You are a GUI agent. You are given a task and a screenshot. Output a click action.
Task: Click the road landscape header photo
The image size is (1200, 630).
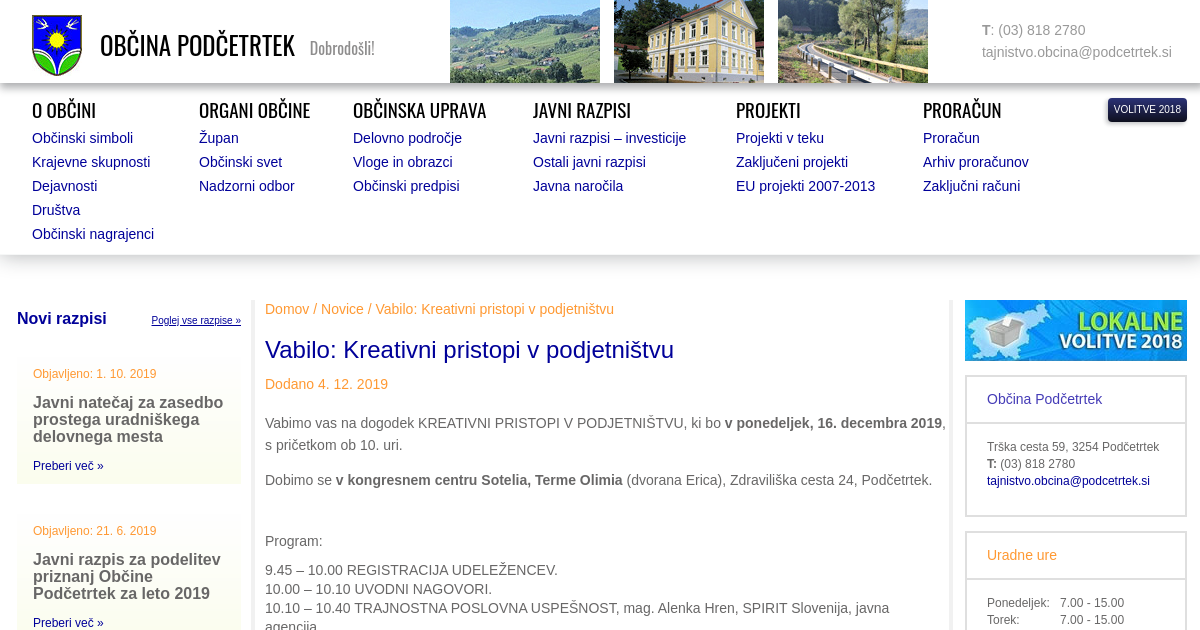[x=852, y=41]
